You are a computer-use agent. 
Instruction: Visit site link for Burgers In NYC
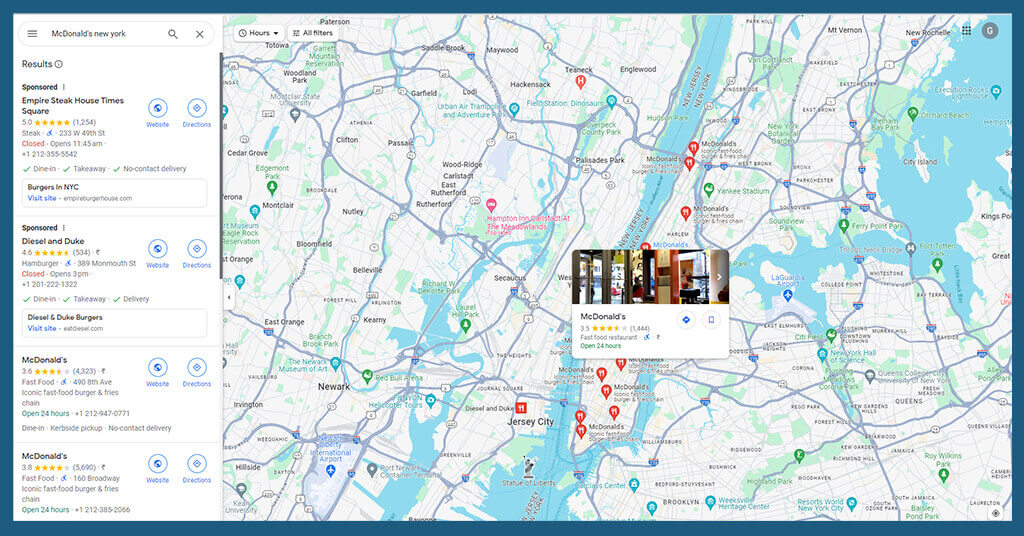click(42, 198)
